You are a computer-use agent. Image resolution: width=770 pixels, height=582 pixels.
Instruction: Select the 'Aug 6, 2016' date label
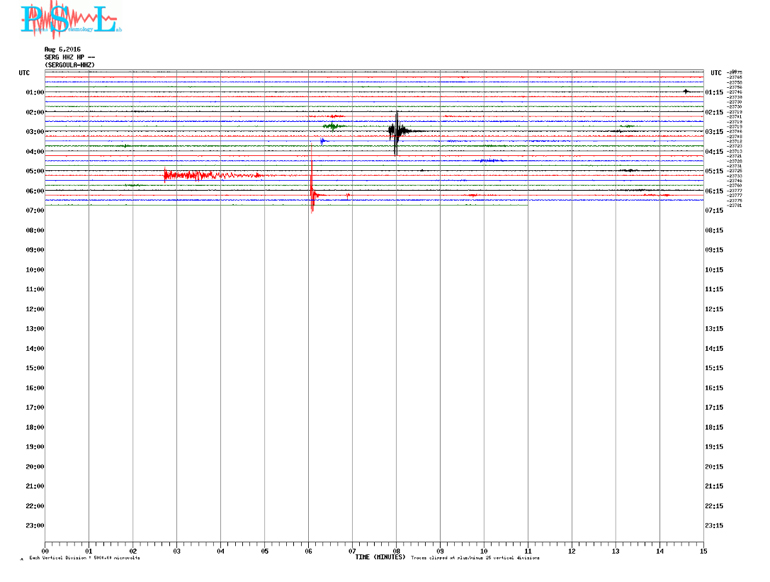(x=64, y=49)
